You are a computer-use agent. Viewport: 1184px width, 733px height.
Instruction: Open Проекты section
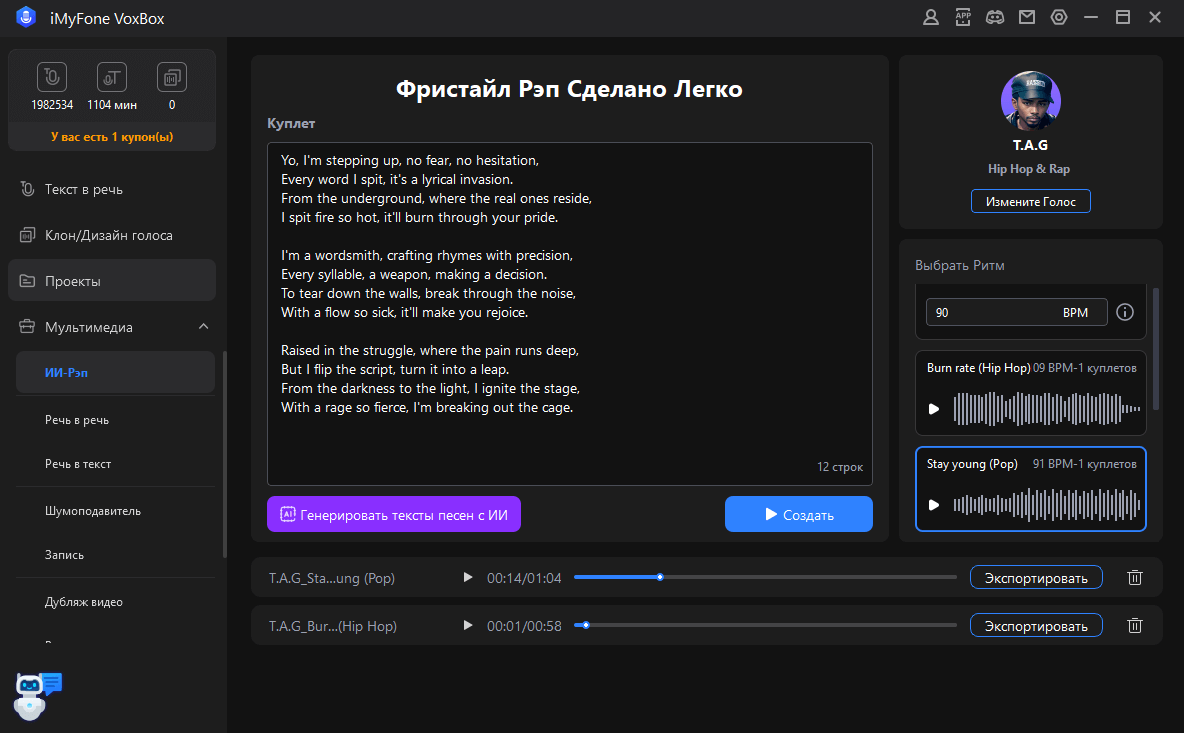click(x=113, y=281)
